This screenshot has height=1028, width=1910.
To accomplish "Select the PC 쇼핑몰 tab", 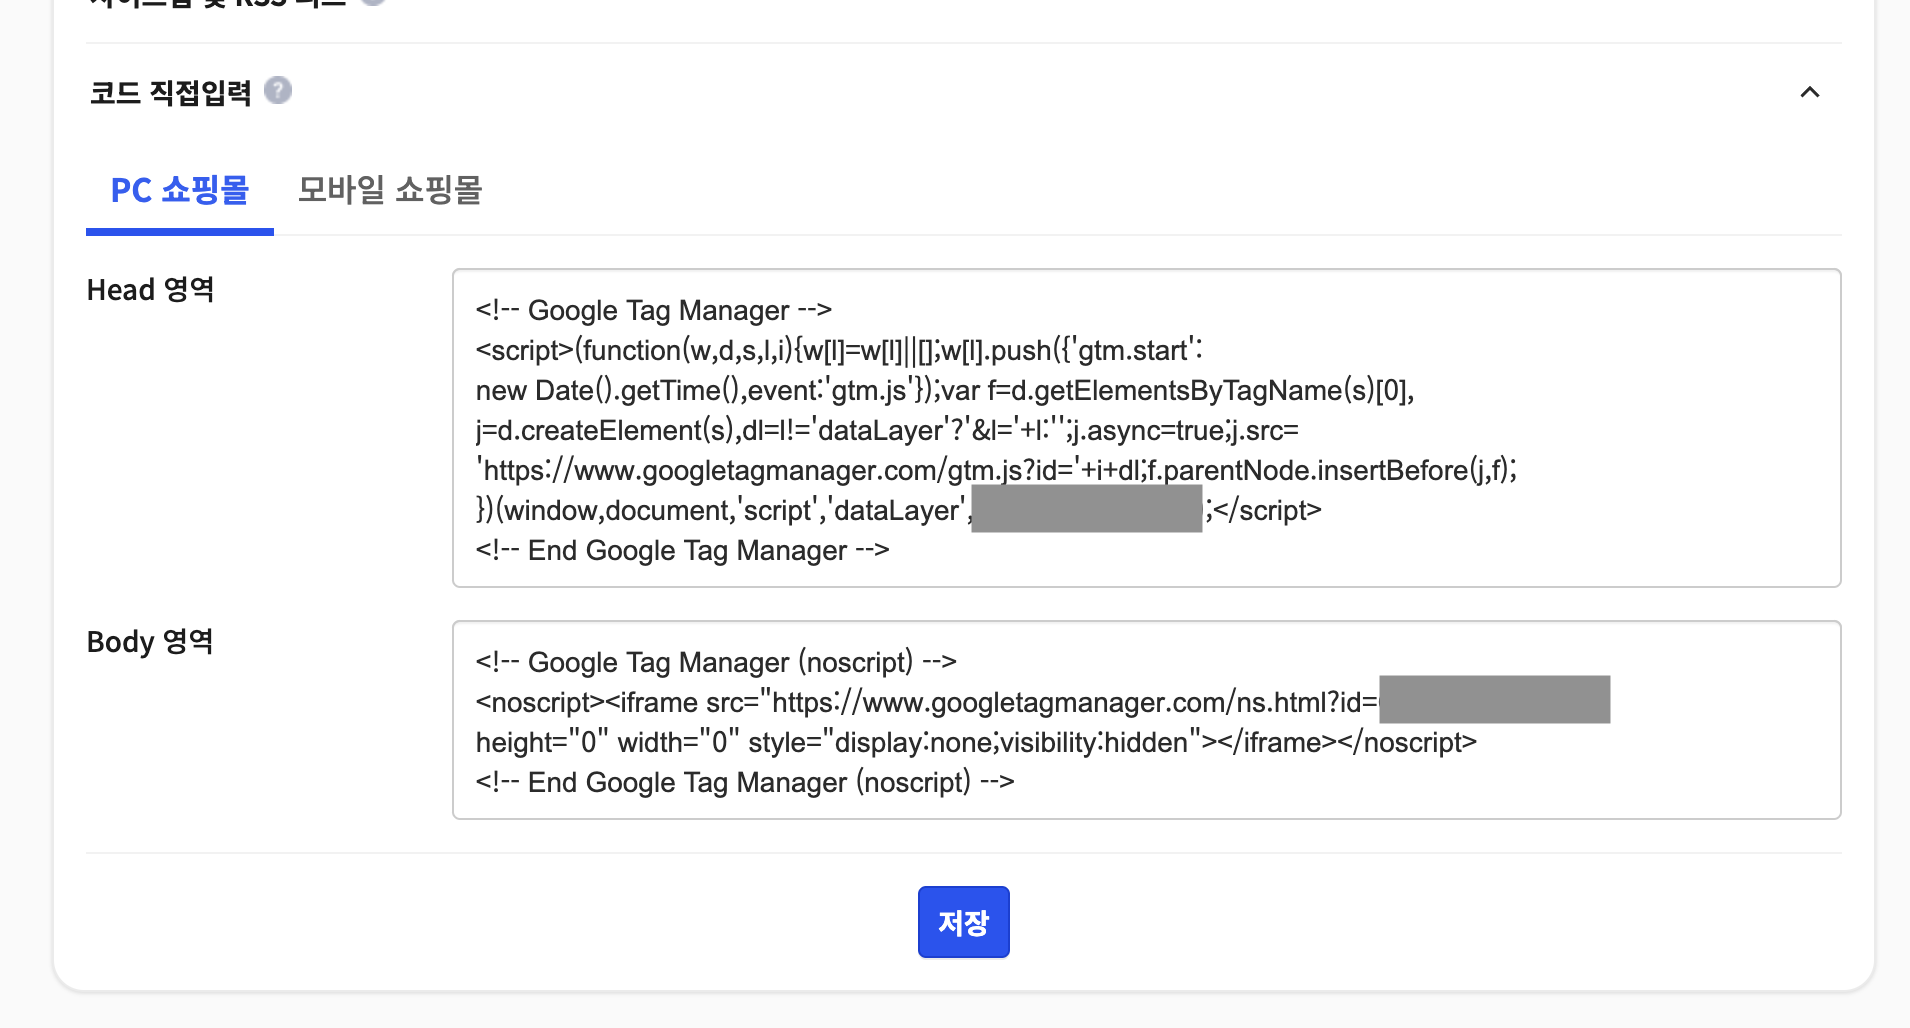I will click(180, 190).
